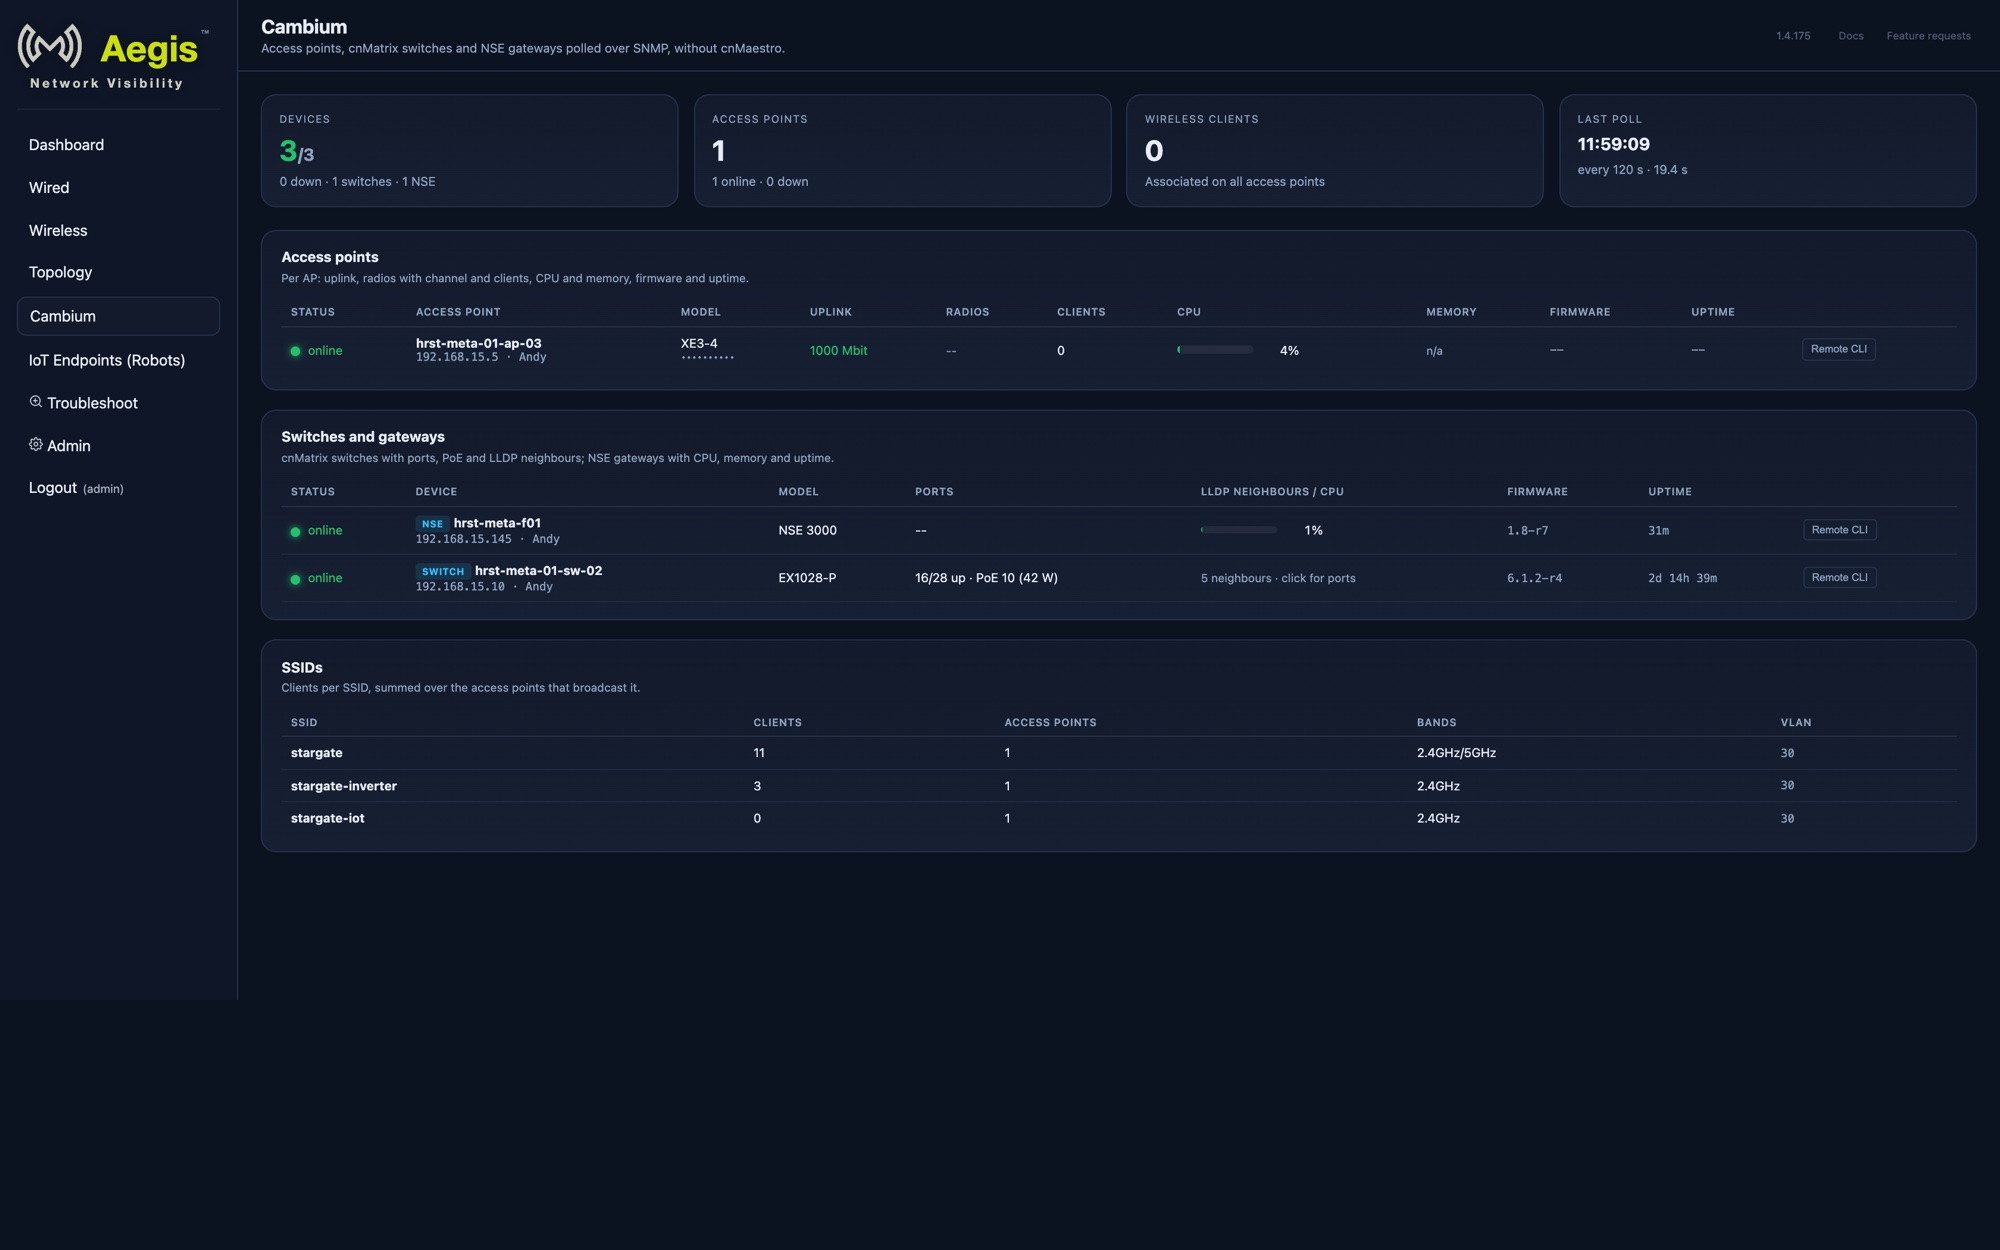Click the Devices 3/3 summary card

pyautogui.click(x=469, y=151)
